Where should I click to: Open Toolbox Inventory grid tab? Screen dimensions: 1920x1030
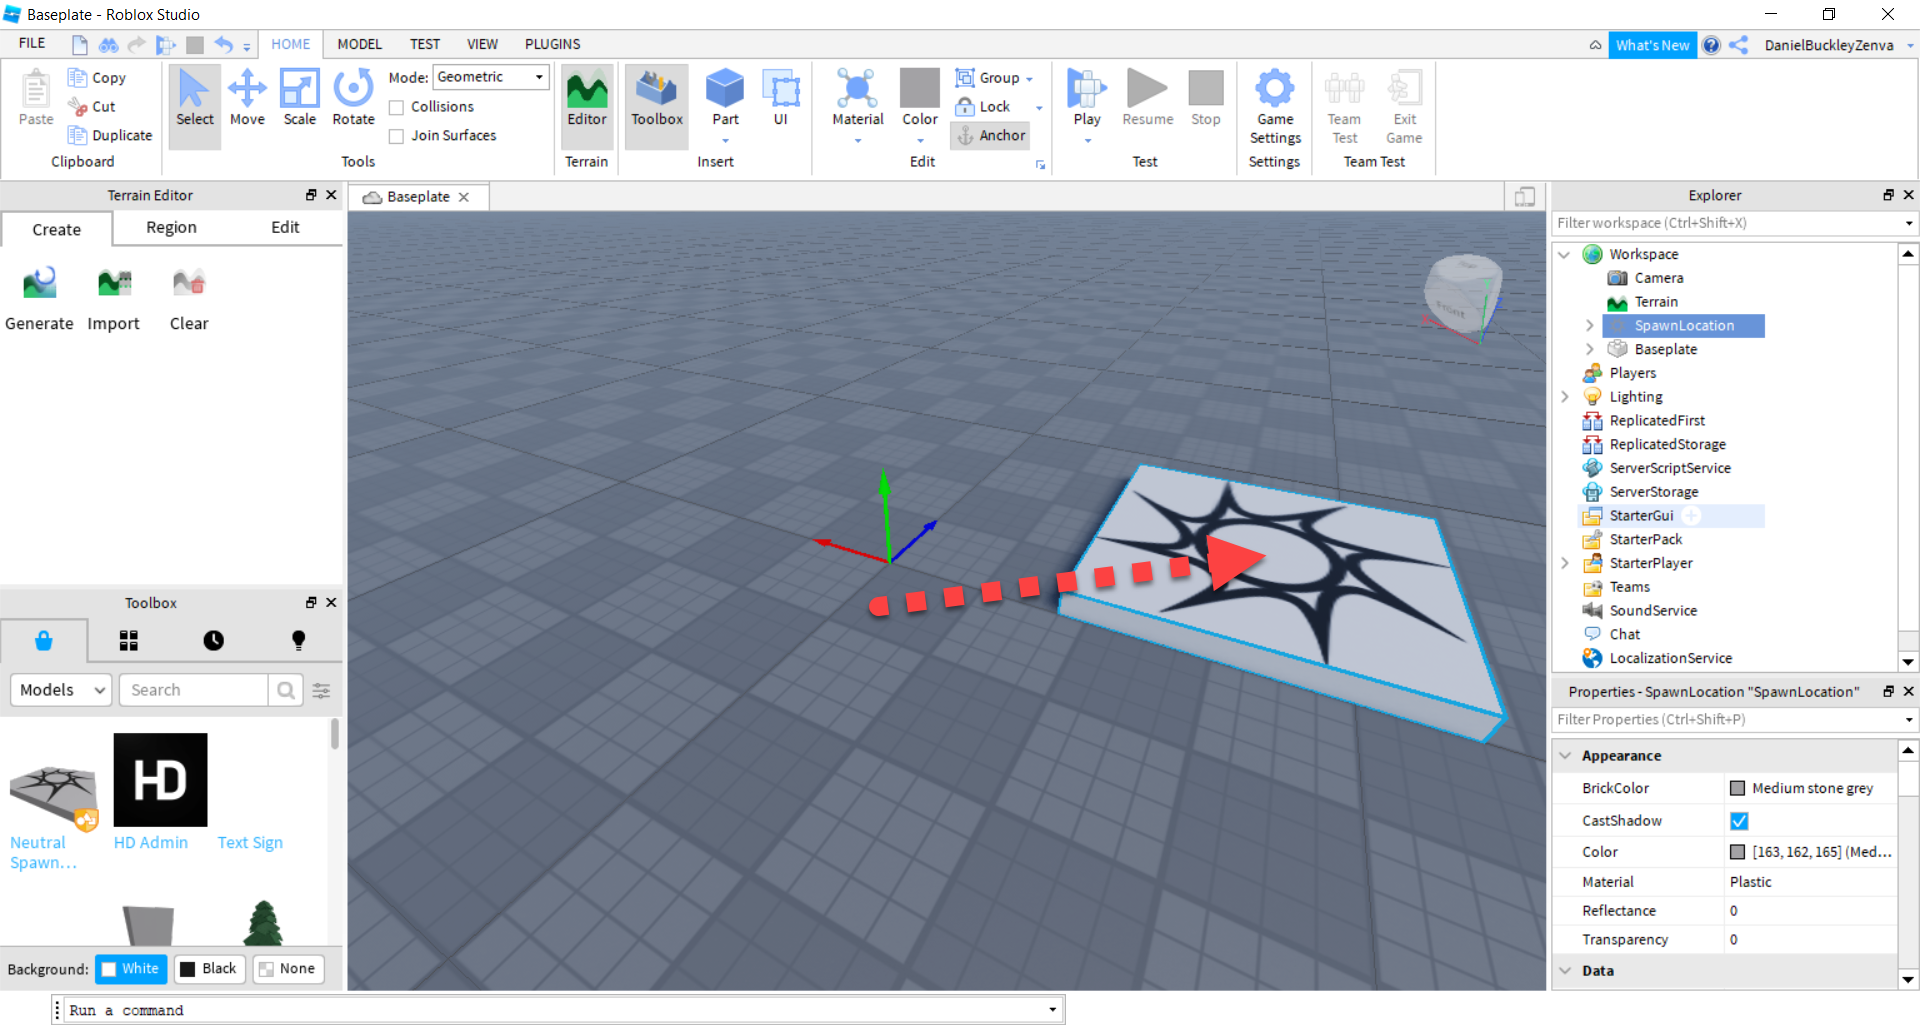[129, 641]
